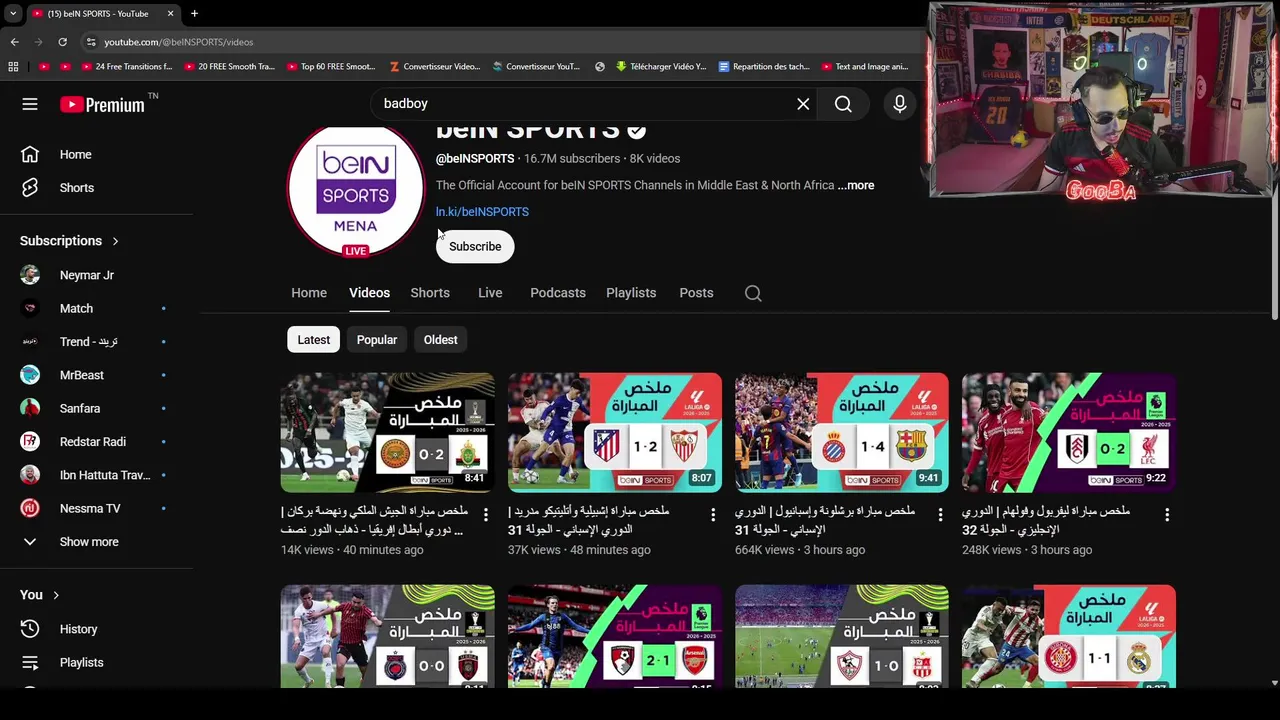
Task: Open the tab search dropdown arrow
Action: (x=12, y=13)
